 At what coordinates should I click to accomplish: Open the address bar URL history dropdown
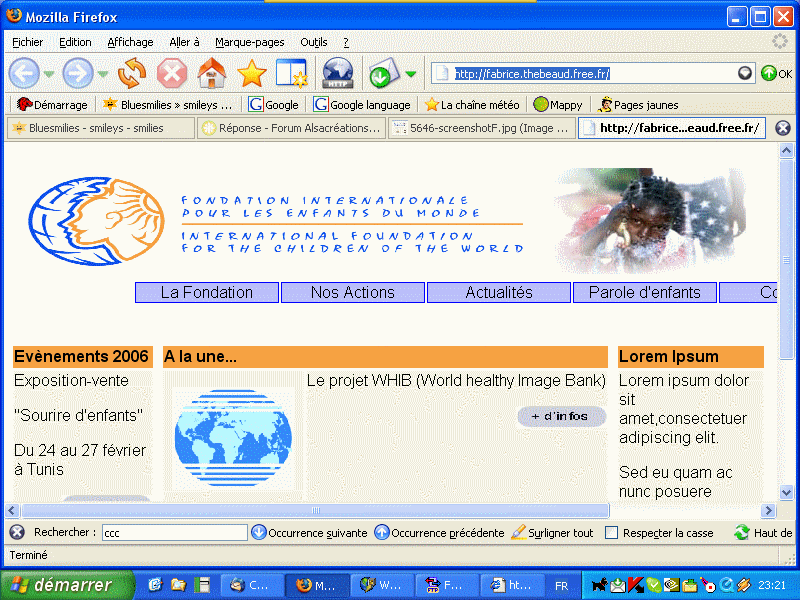(x=745, y=73)
